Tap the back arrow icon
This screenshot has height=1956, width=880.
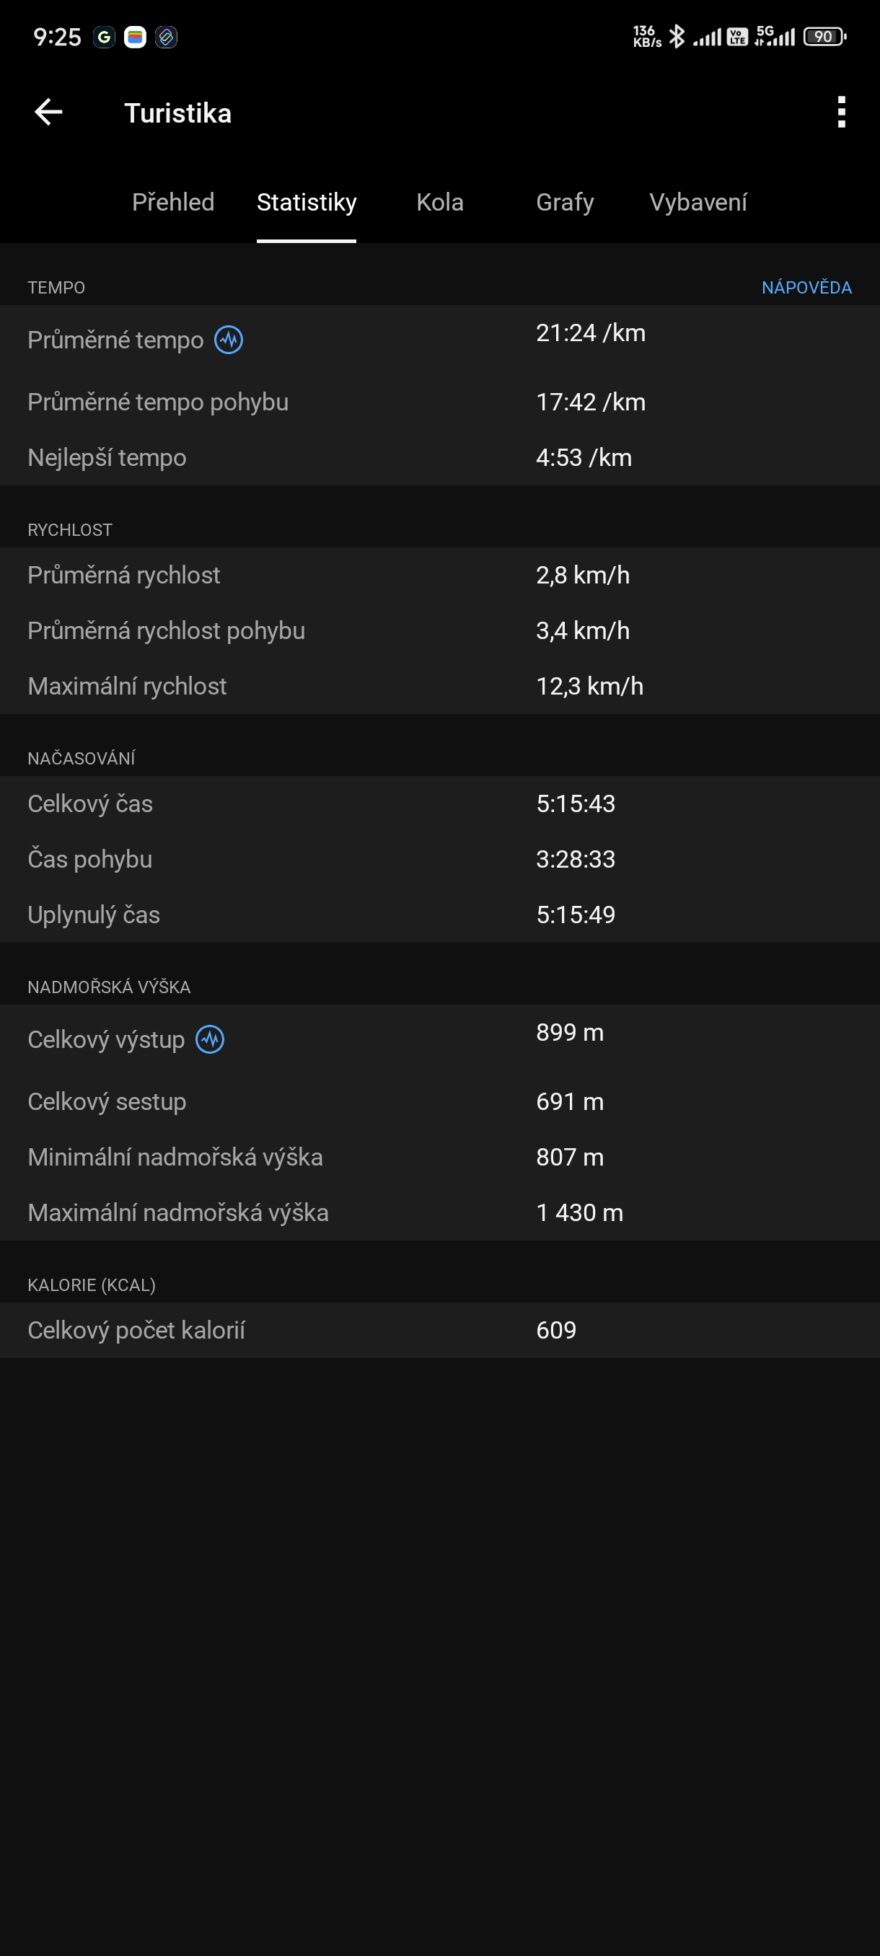48,113
